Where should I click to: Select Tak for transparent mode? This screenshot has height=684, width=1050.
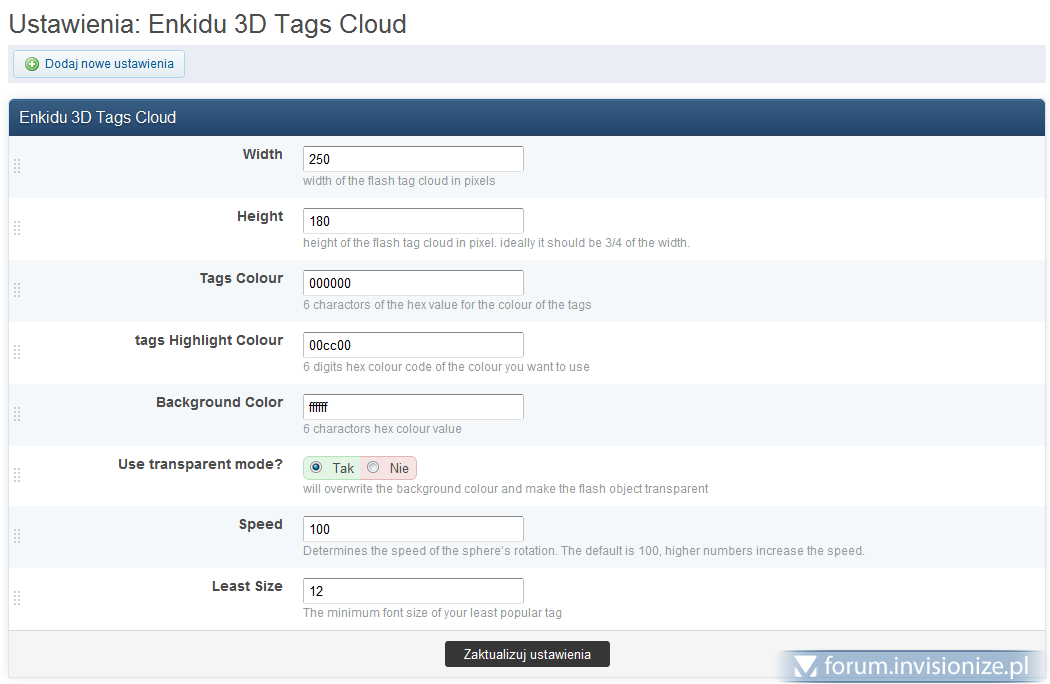click(317, 467)
